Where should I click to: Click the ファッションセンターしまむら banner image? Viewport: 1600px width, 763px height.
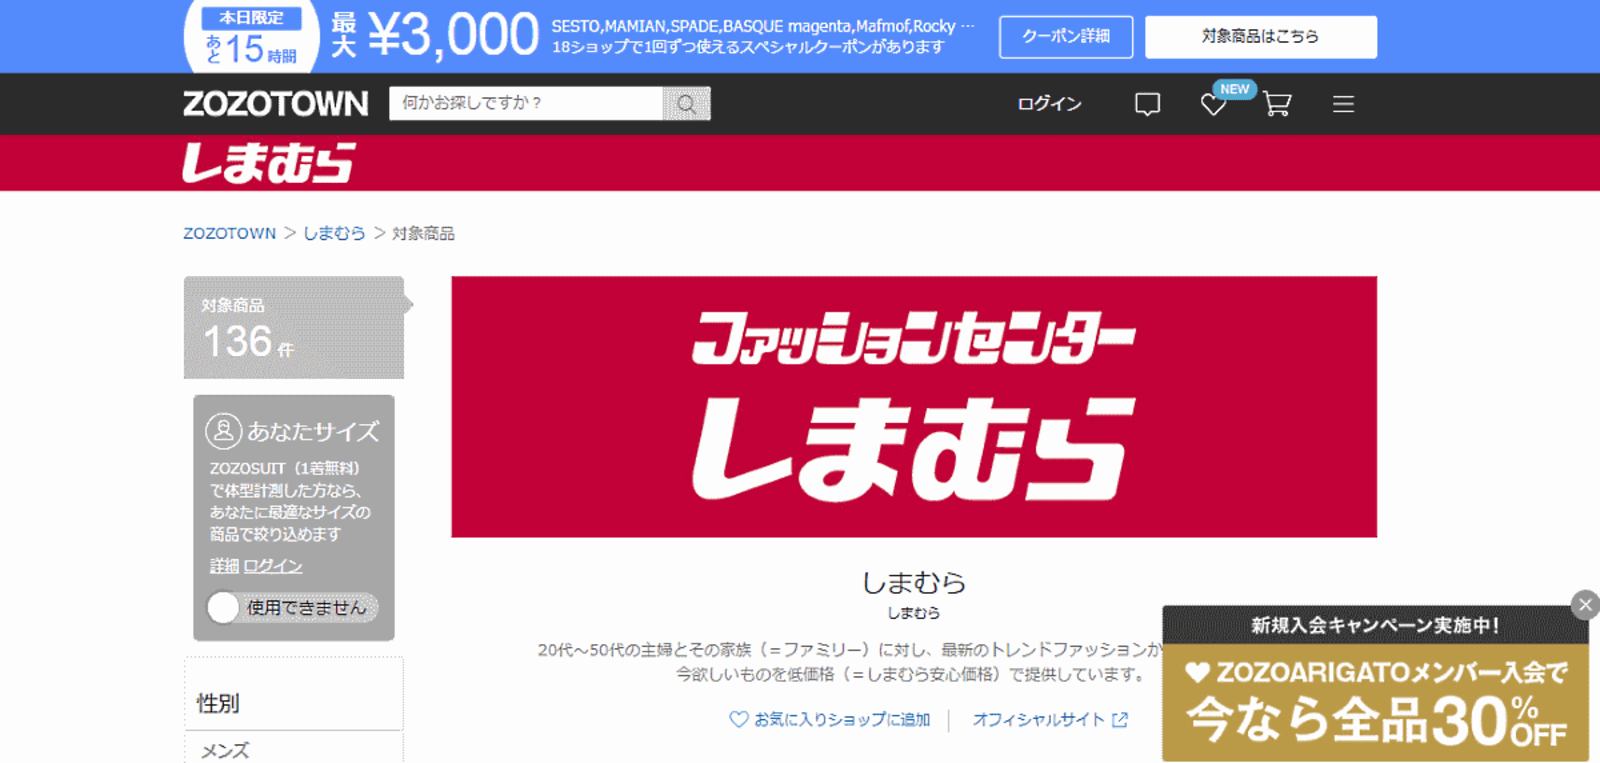[914, 407]
